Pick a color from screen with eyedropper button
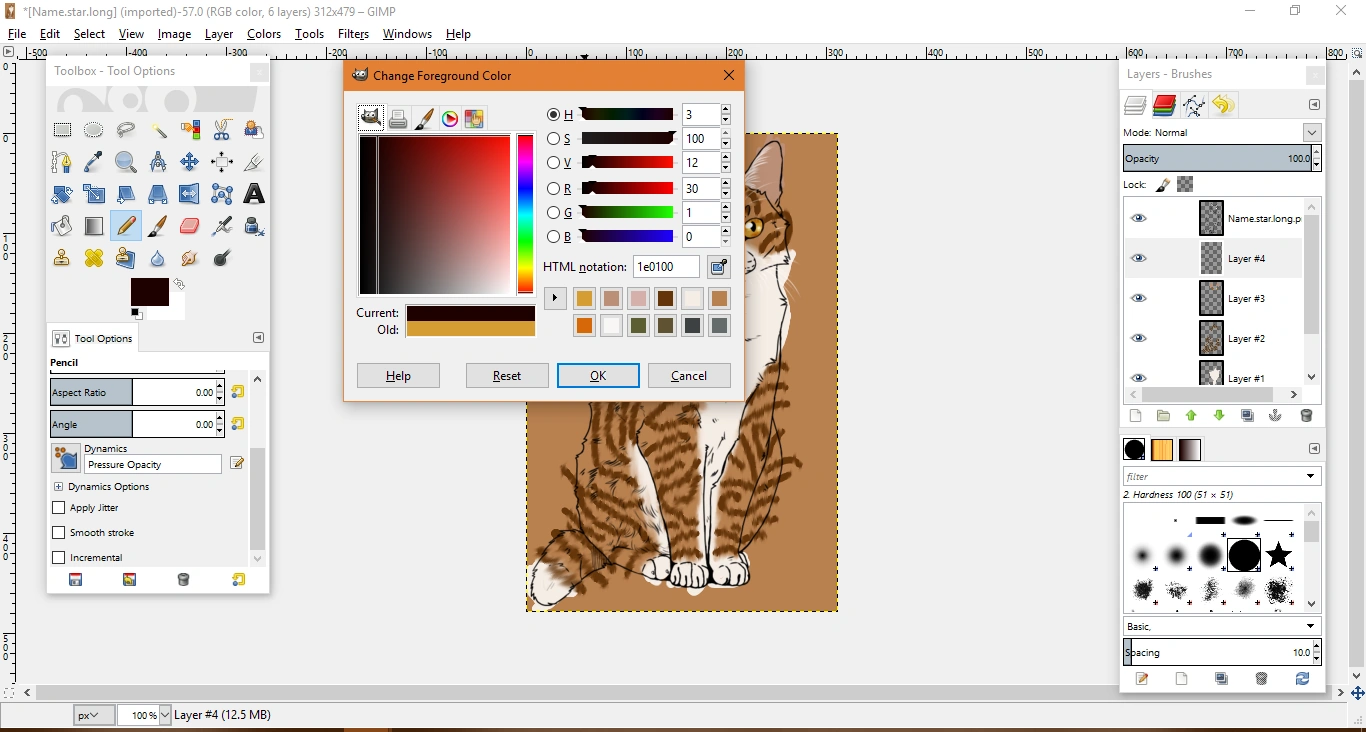This screenshot has width=1366, height=732. click(x=718, y=267)
